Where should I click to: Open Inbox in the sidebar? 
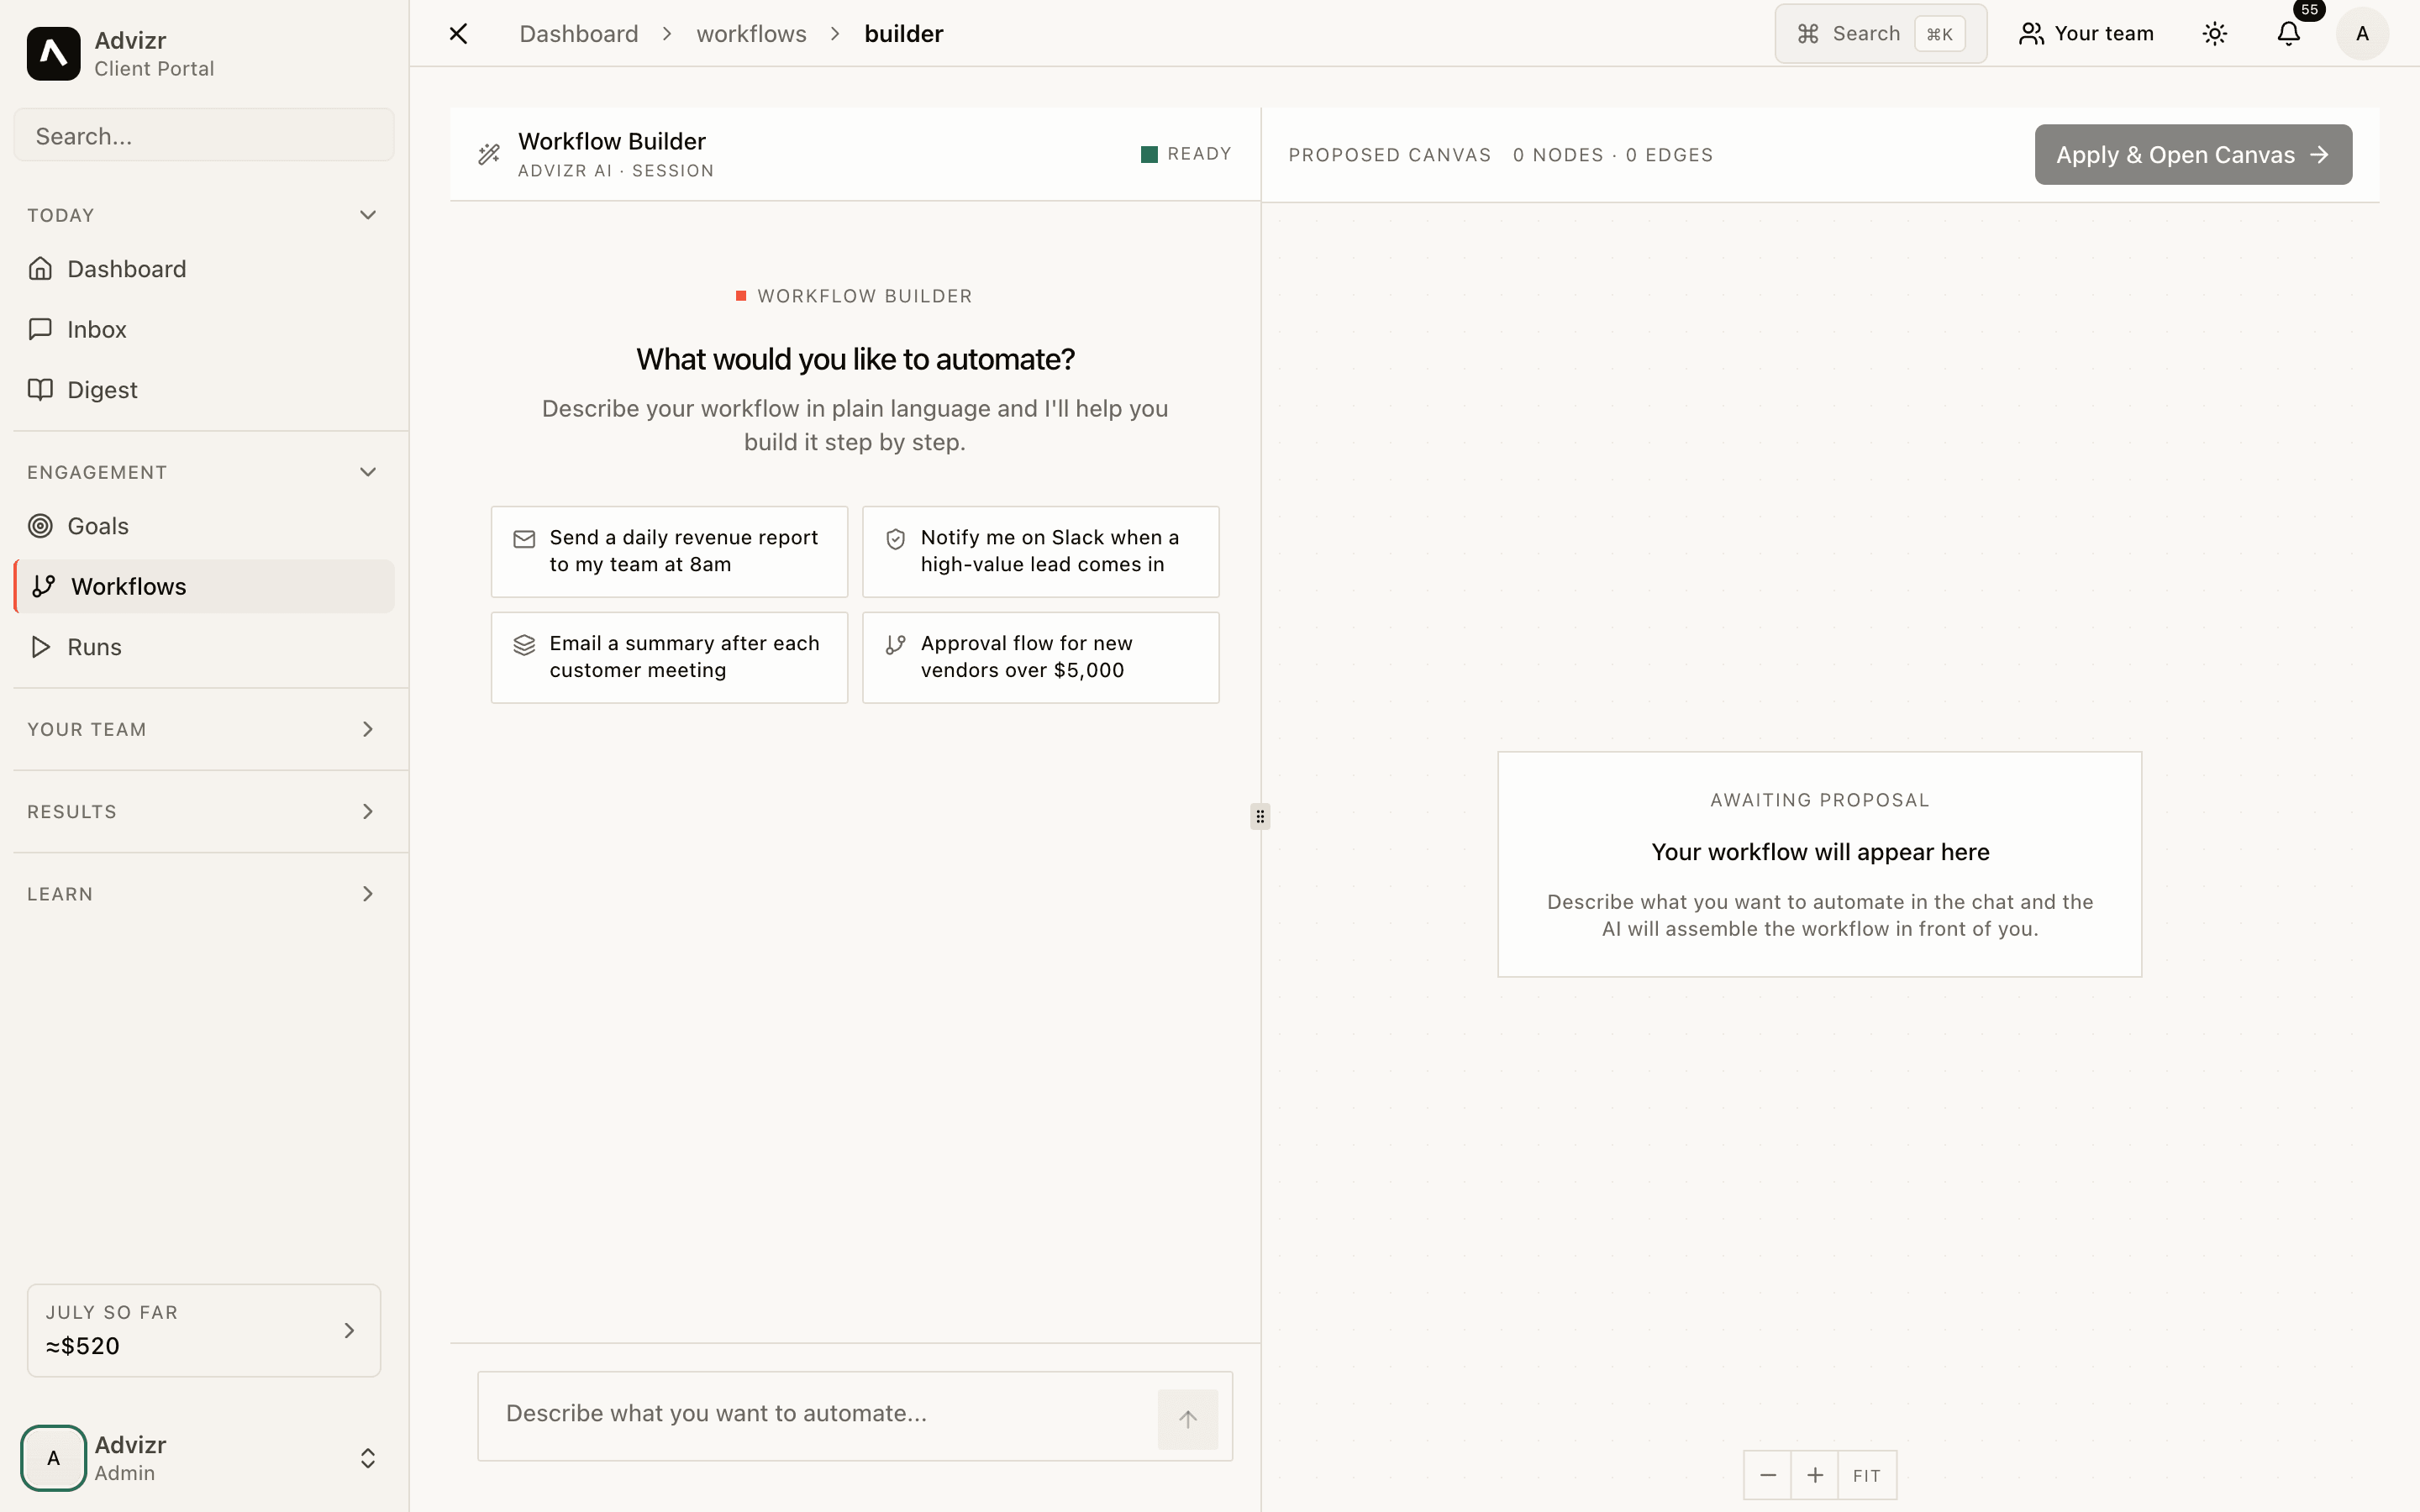pyautogui.click(x=204, y=329)
